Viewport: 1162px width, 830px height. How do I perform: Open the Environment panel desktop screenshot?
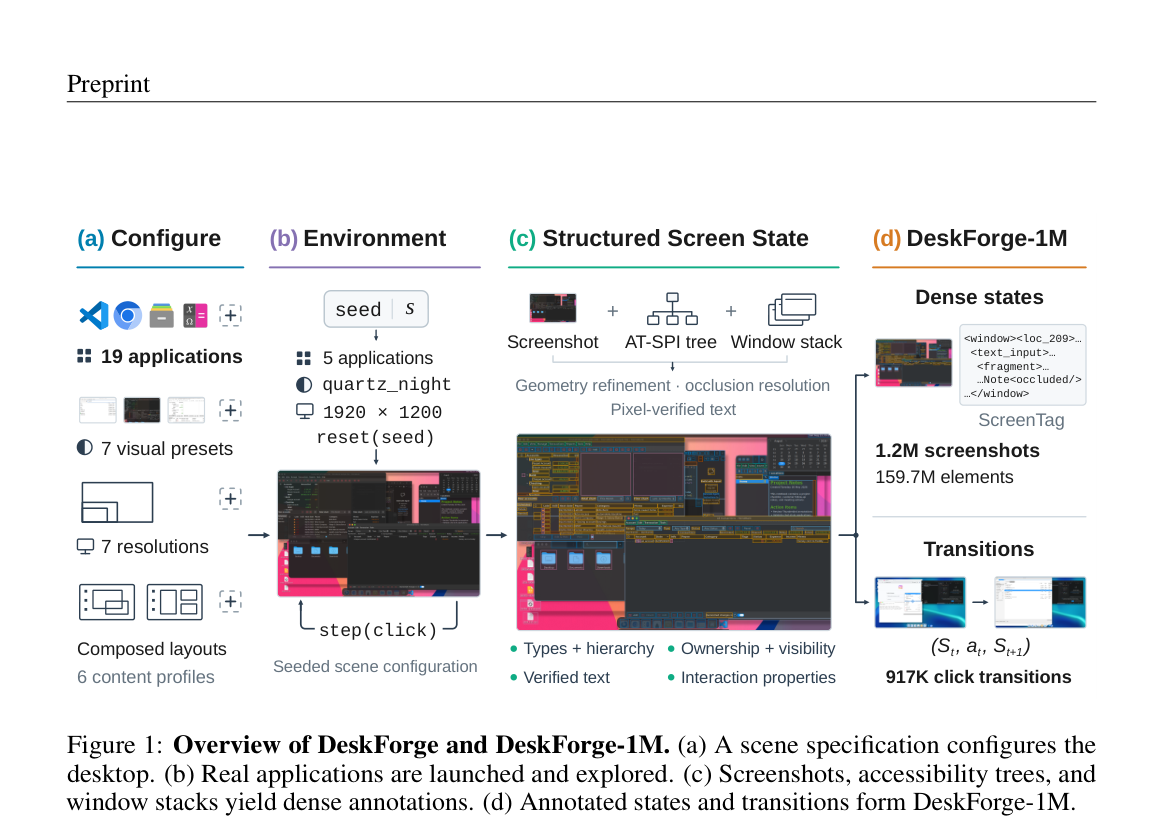[x=379, y=534]
